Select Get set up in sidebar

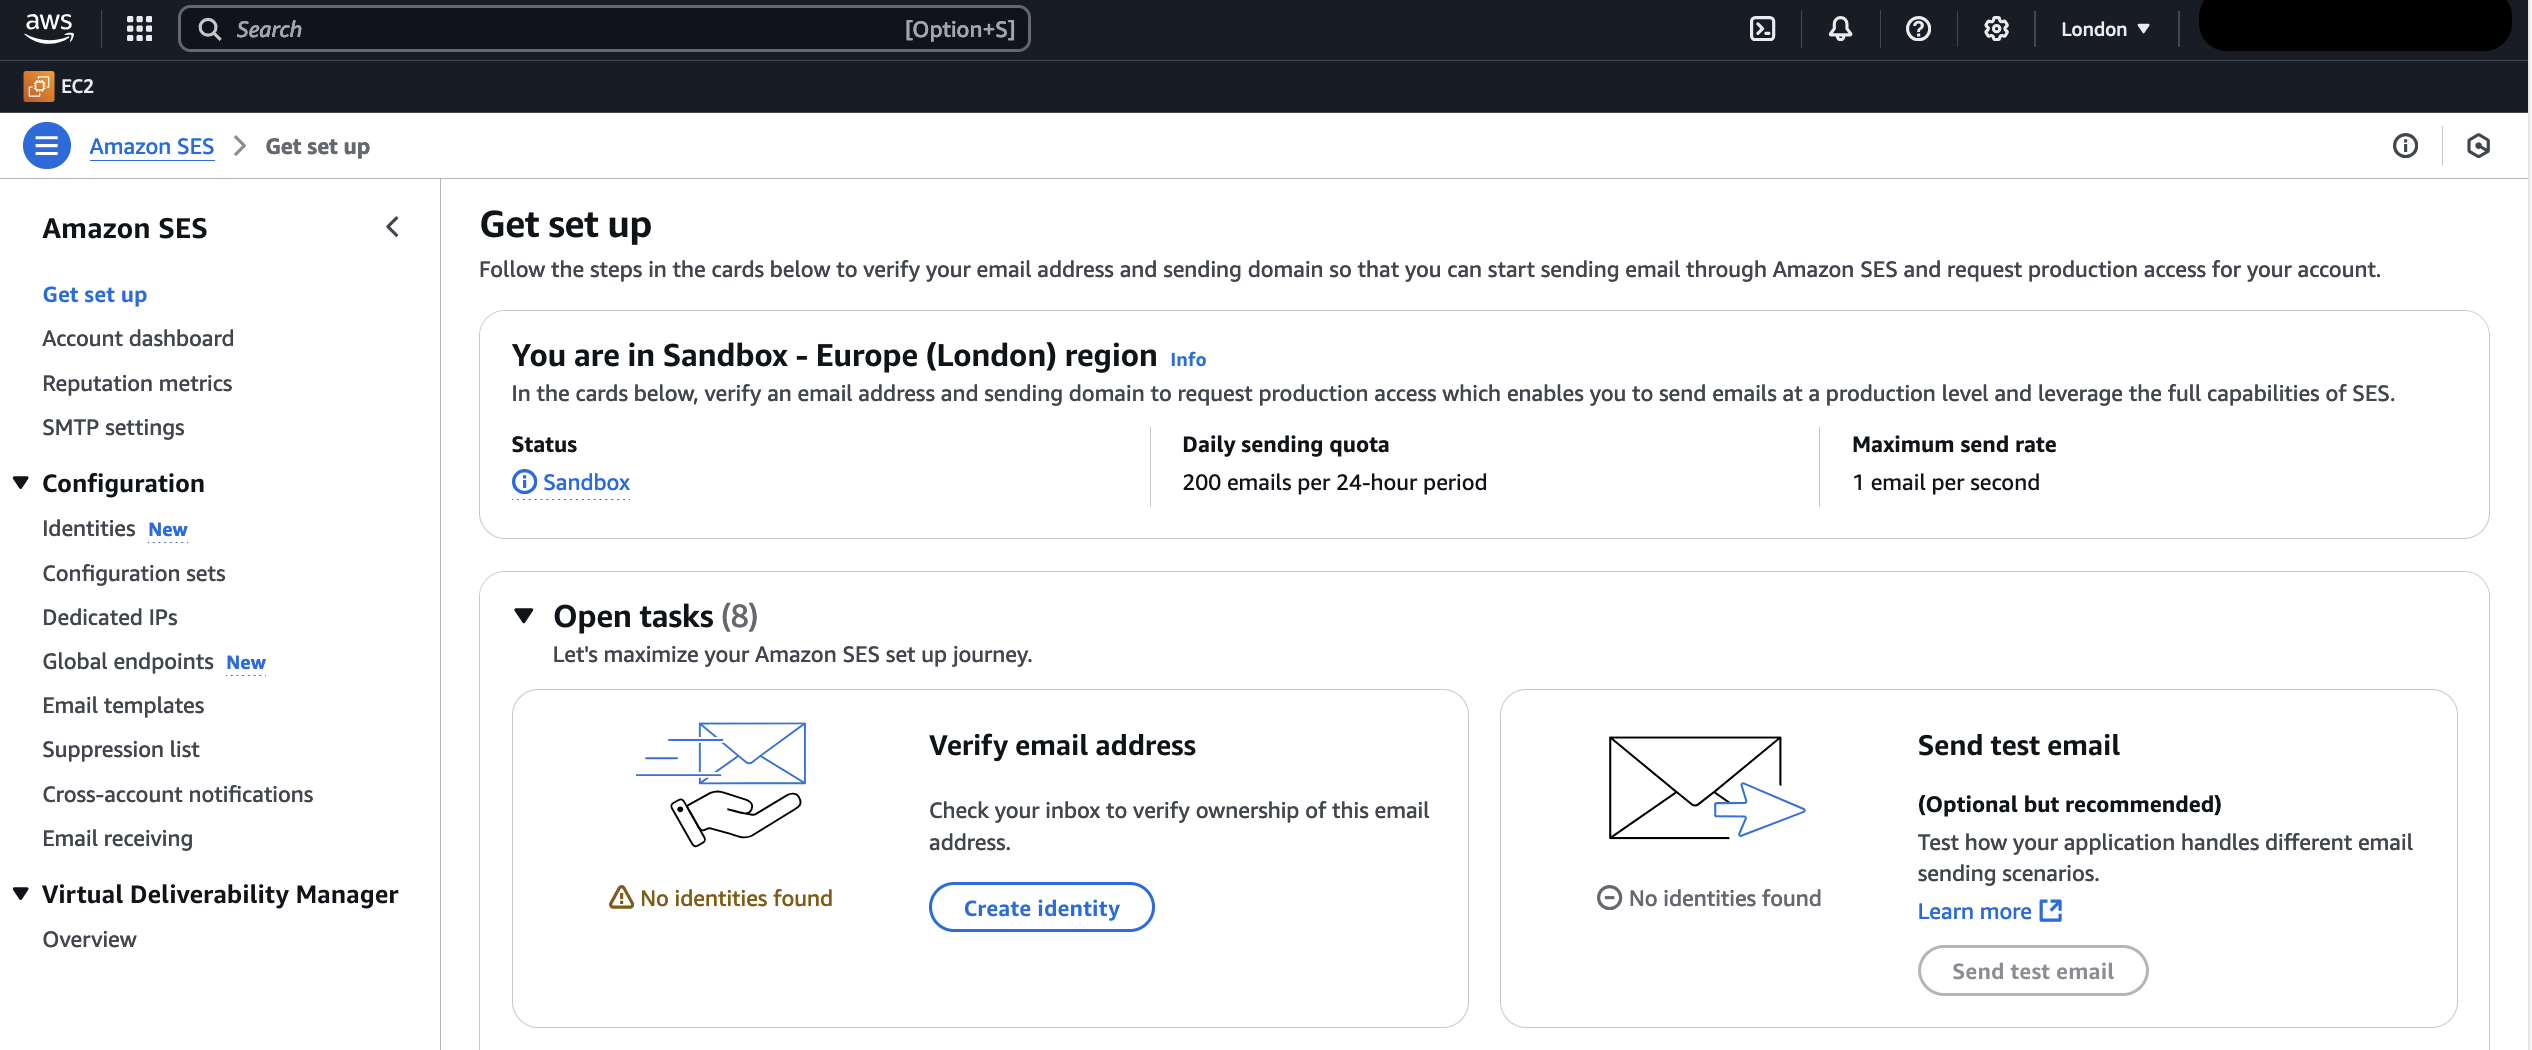(95, 294)
